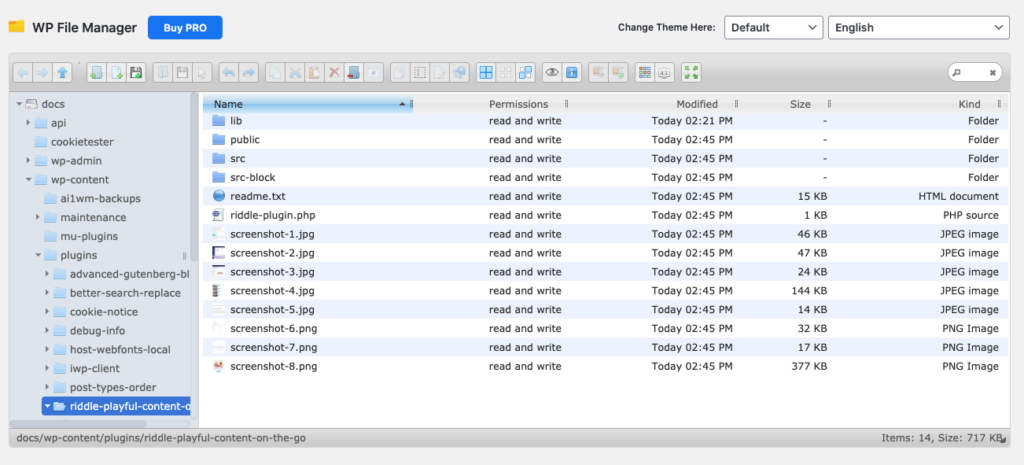Click the Back navigation arrow in toolbar
Viewport: 1024px width, 465px height.
point(23,72)
